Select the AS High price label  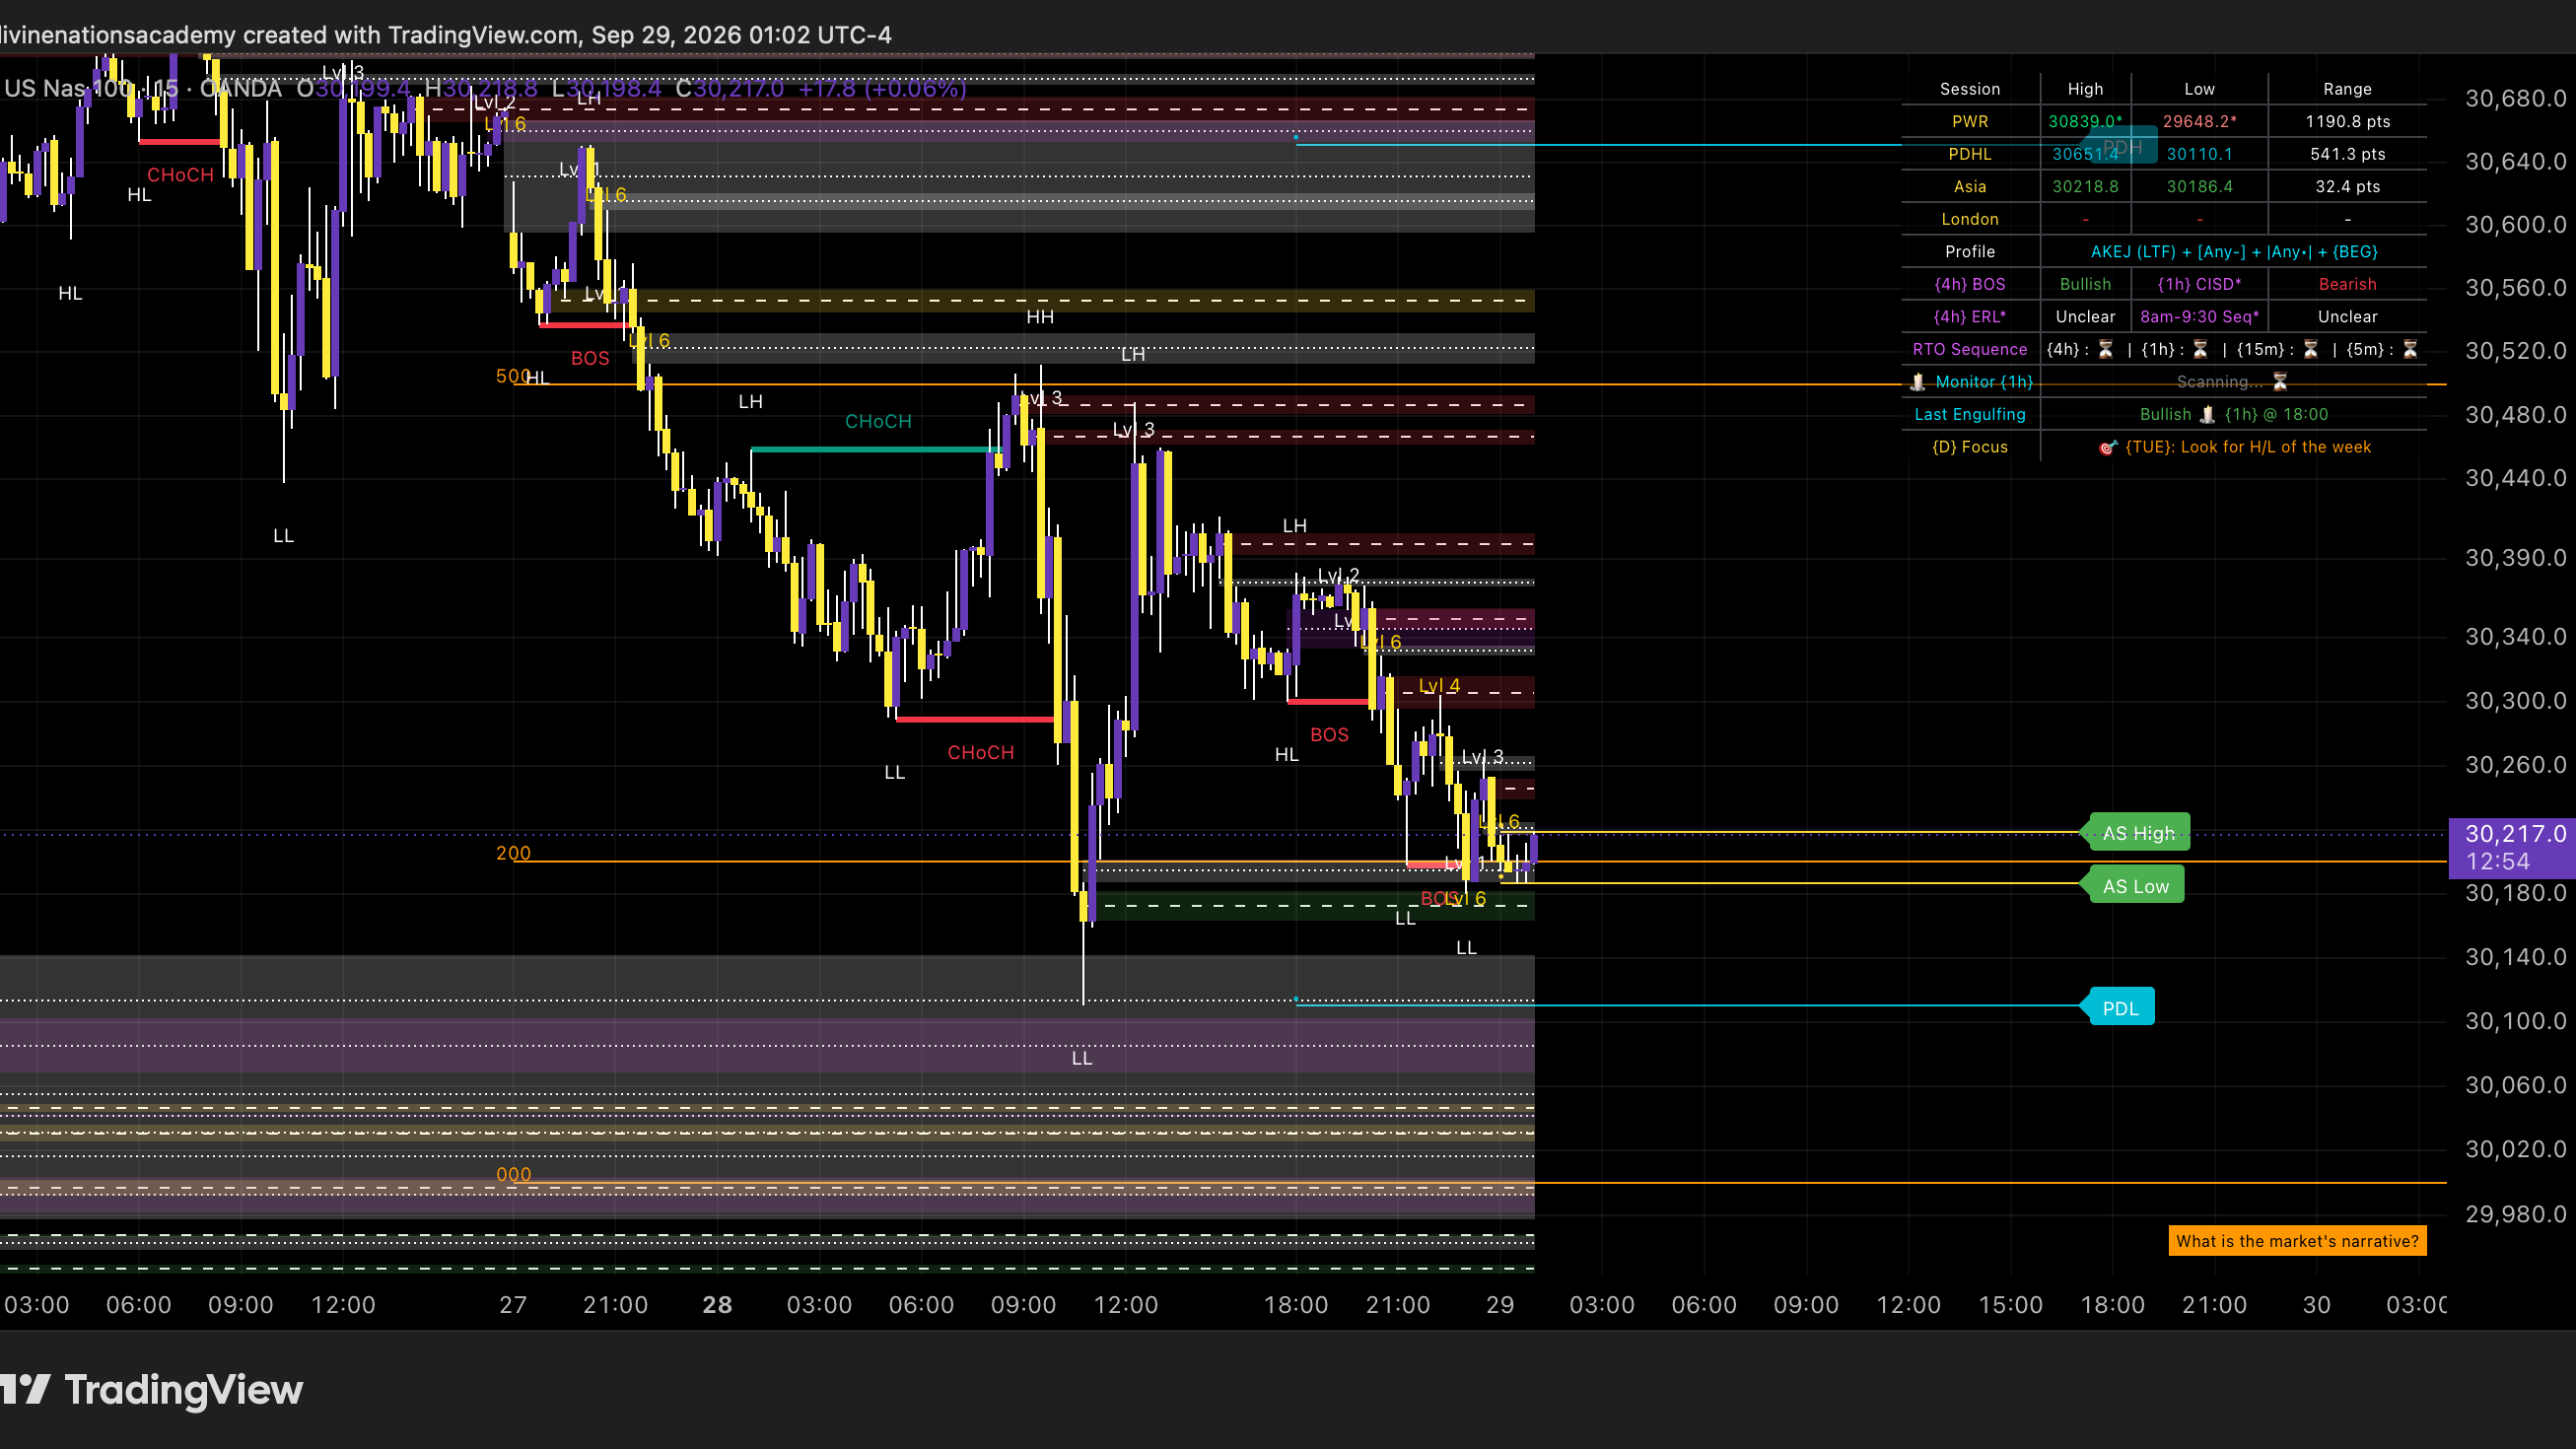coord(2138,833)
